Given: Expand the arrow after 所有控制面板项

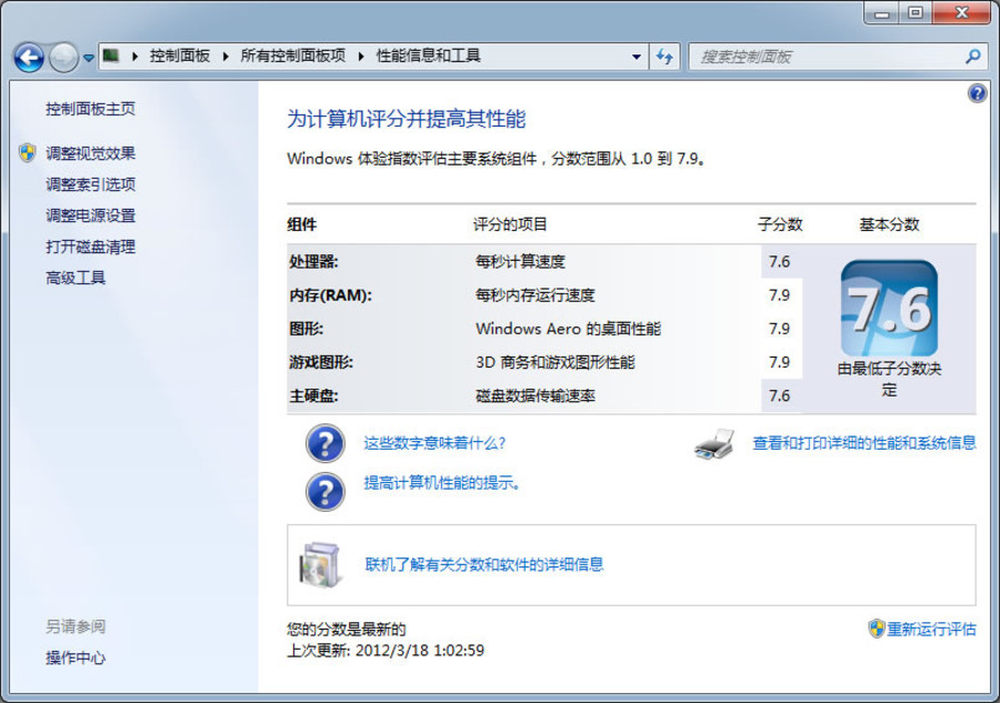Looking at the screenshot, I should pyautogui.click(x=361, y=56).
